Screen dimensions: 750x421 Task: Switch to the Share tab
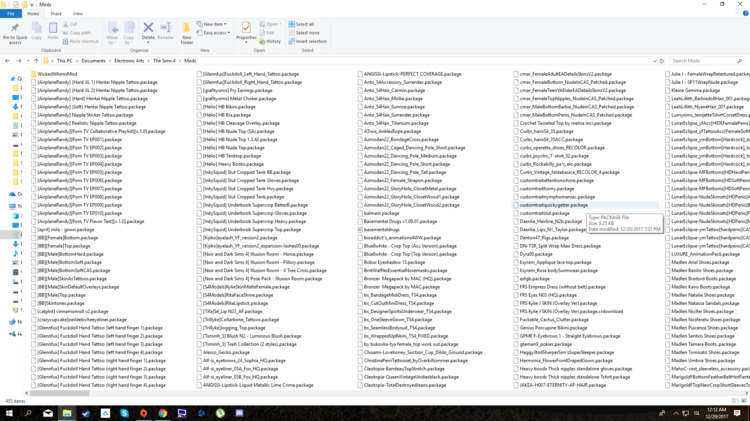click(56, 14)
